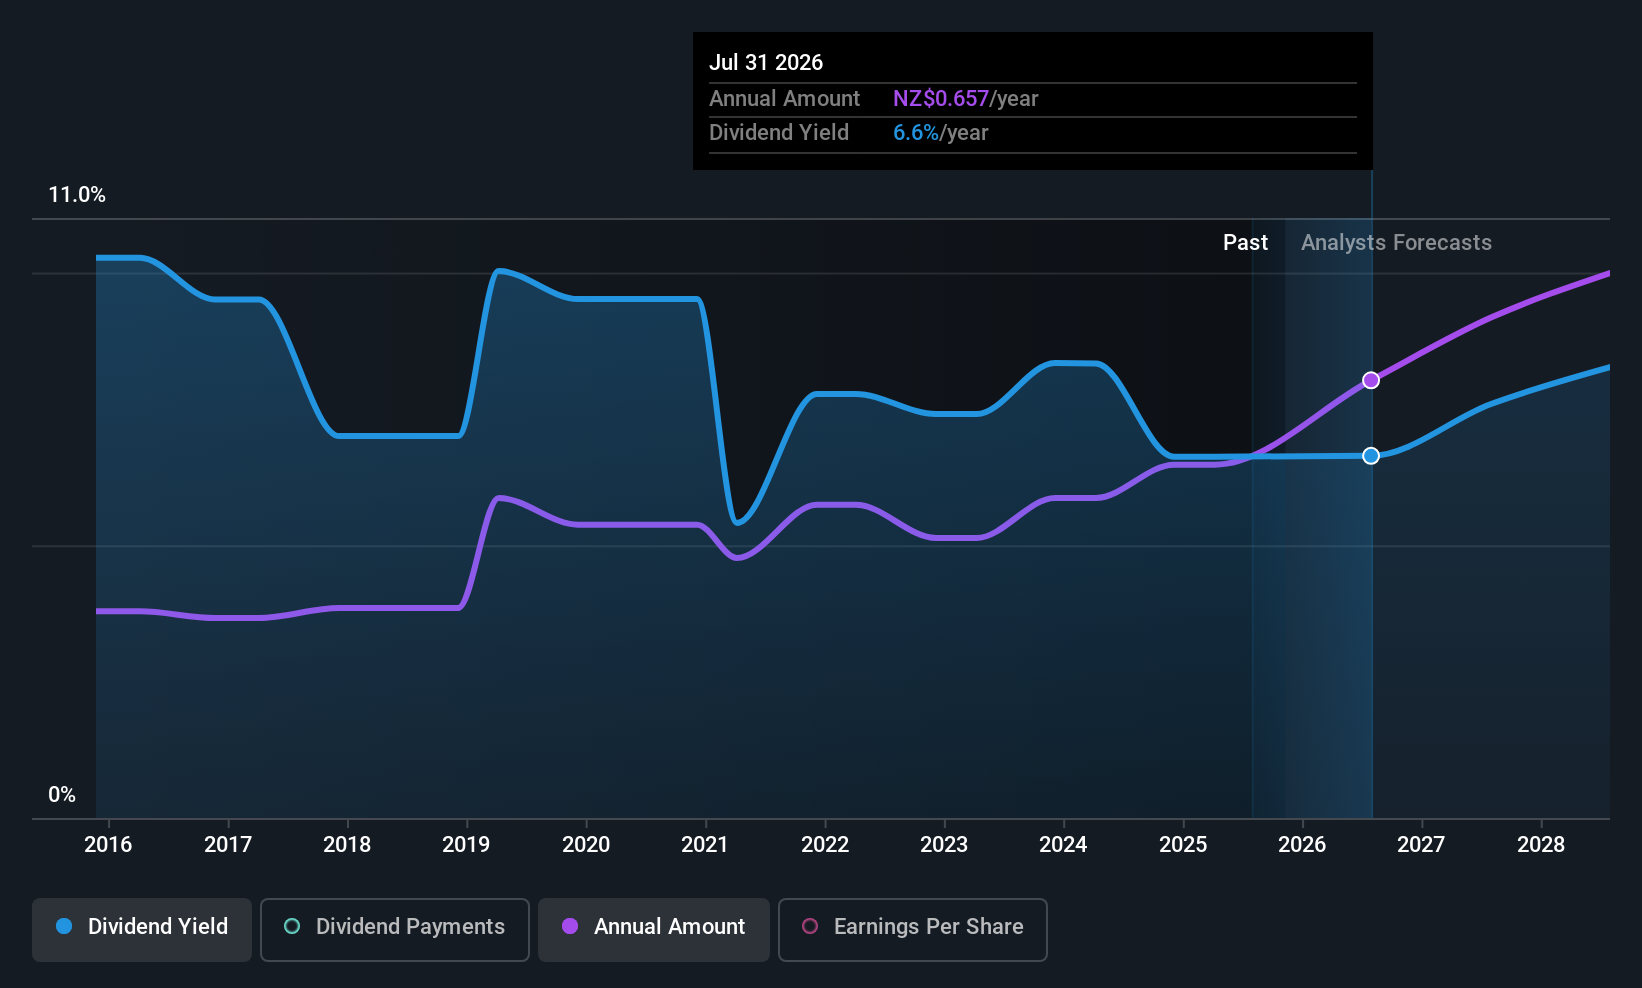This screenshot has height=988, width=1642.
Task: Click the 2019 x-axis label
Action: click(x=466, y=845)
